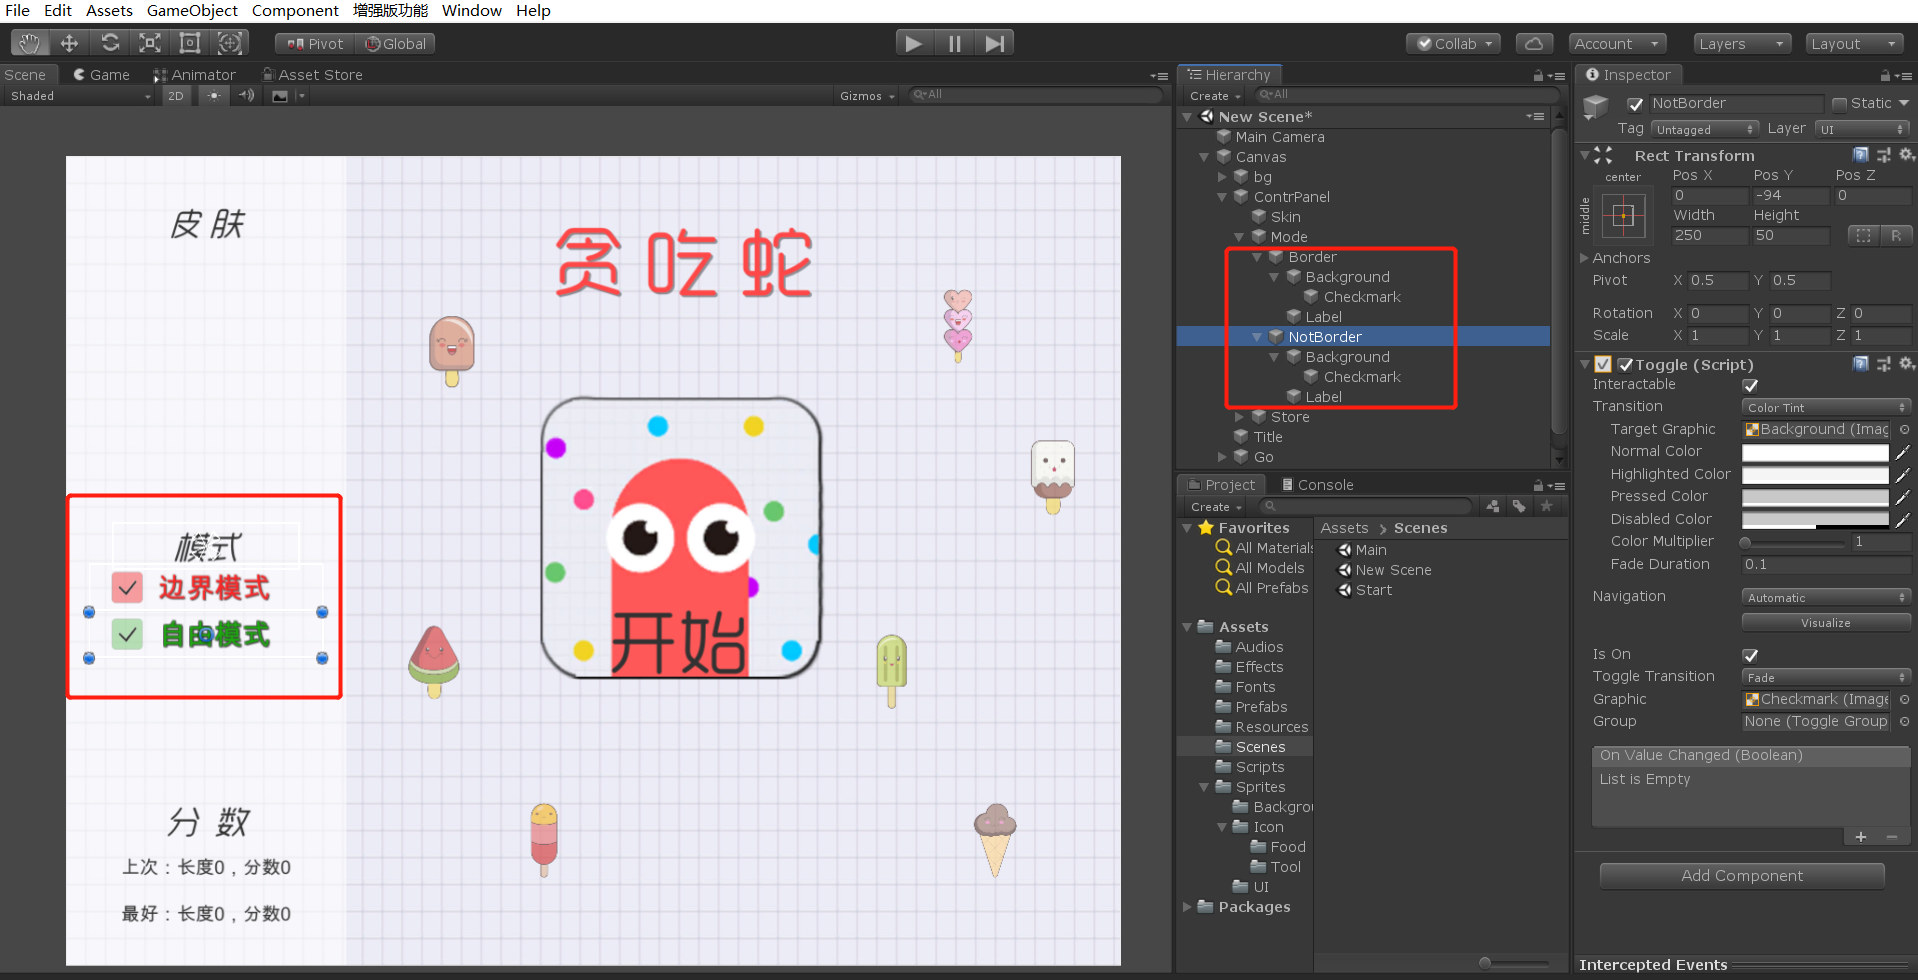Toggle scene effects image icon

[280, 96]
